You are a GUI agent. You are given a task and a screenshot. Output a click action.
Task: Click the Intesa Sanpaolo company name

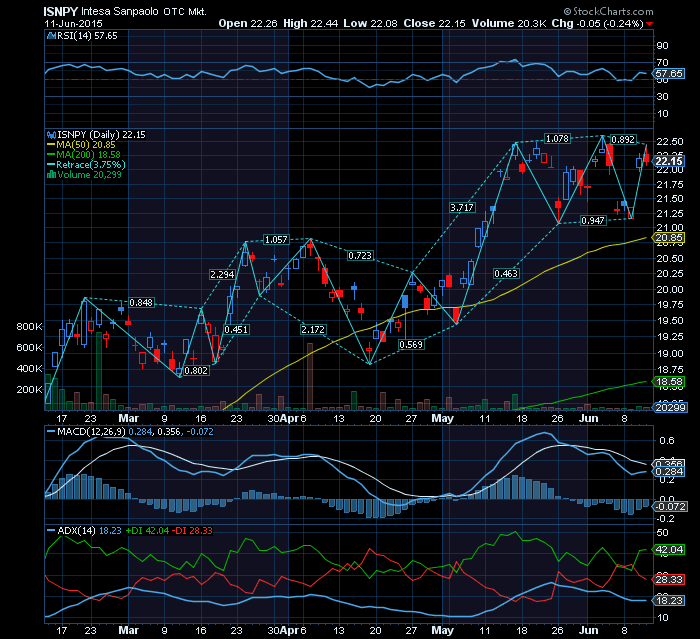click(120, 11)
